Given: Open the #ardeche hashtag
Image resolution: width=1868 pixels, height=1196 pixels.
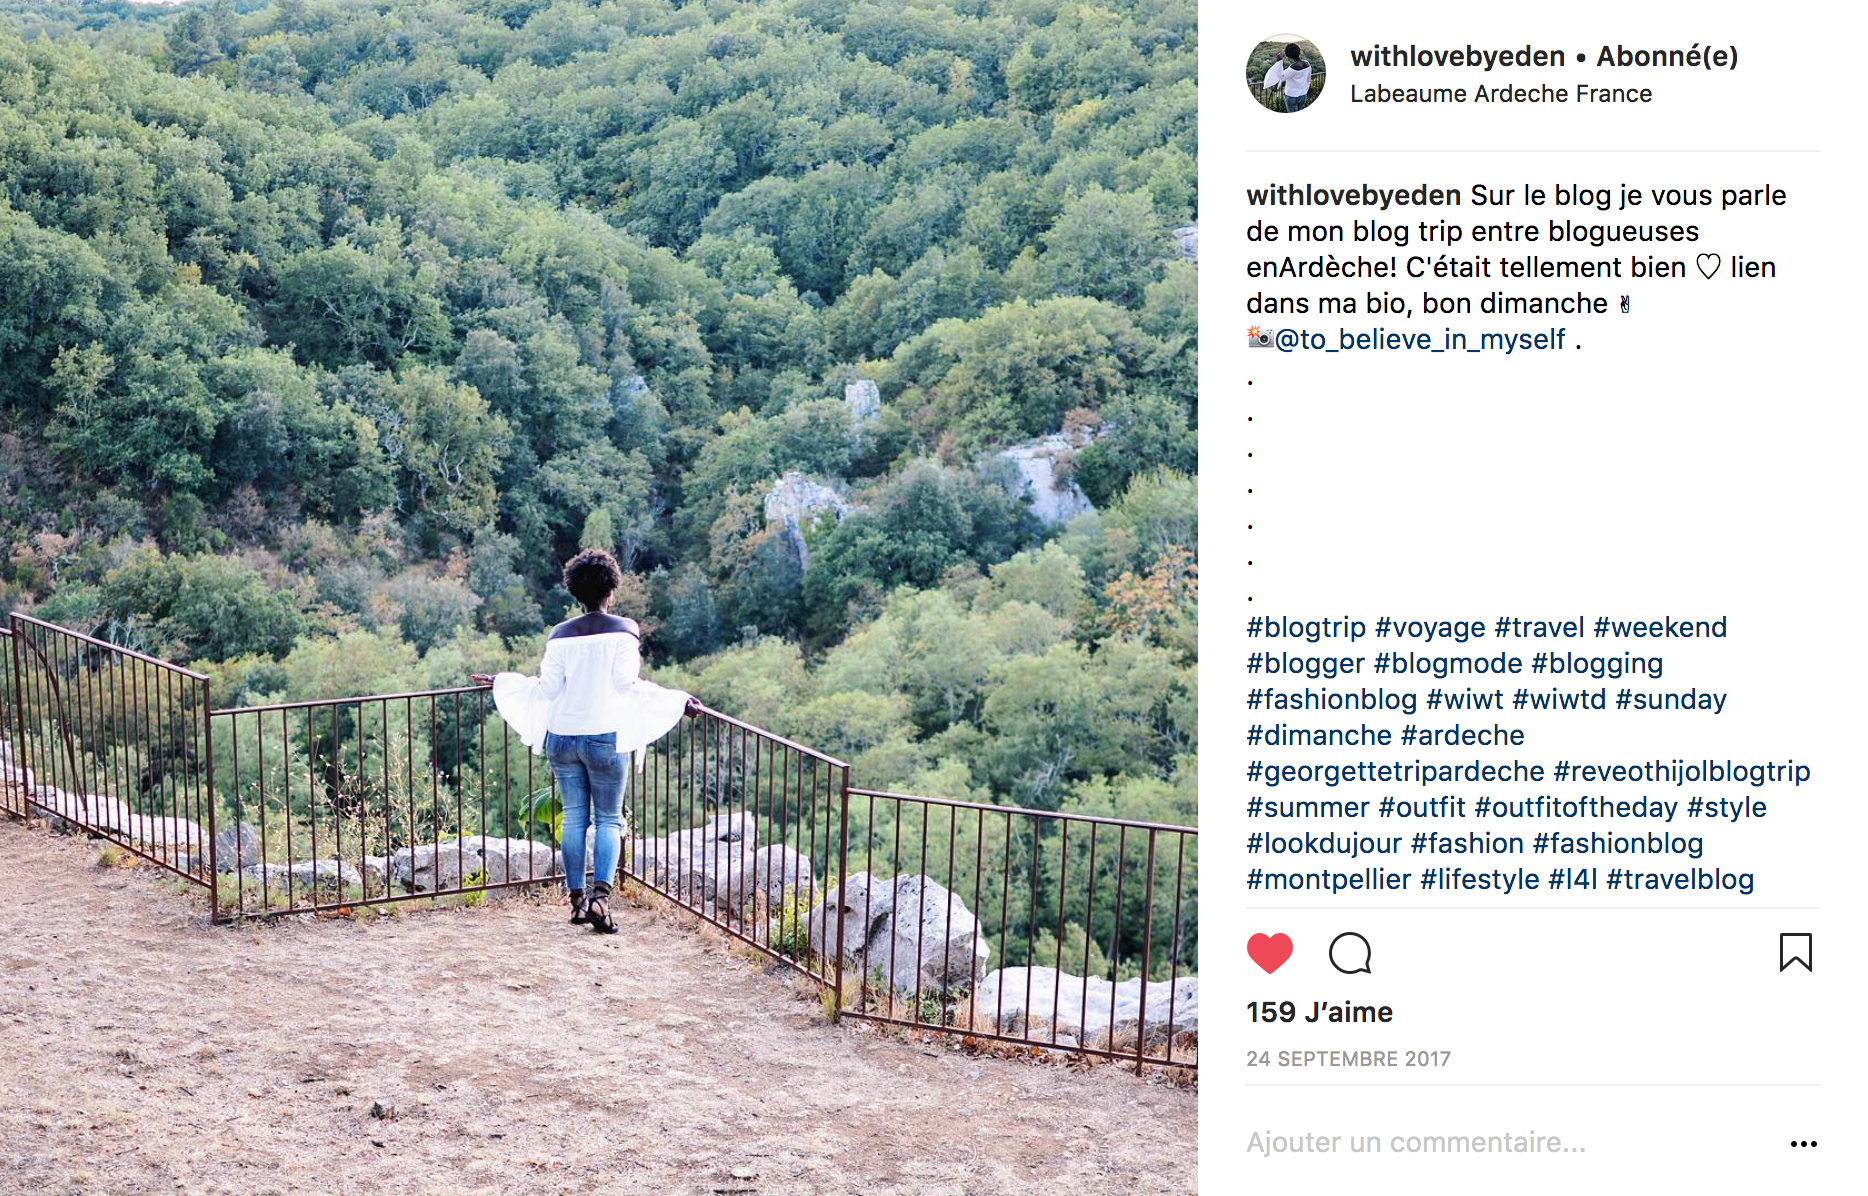Looking at the screenshot, I should coord(1462,736).
